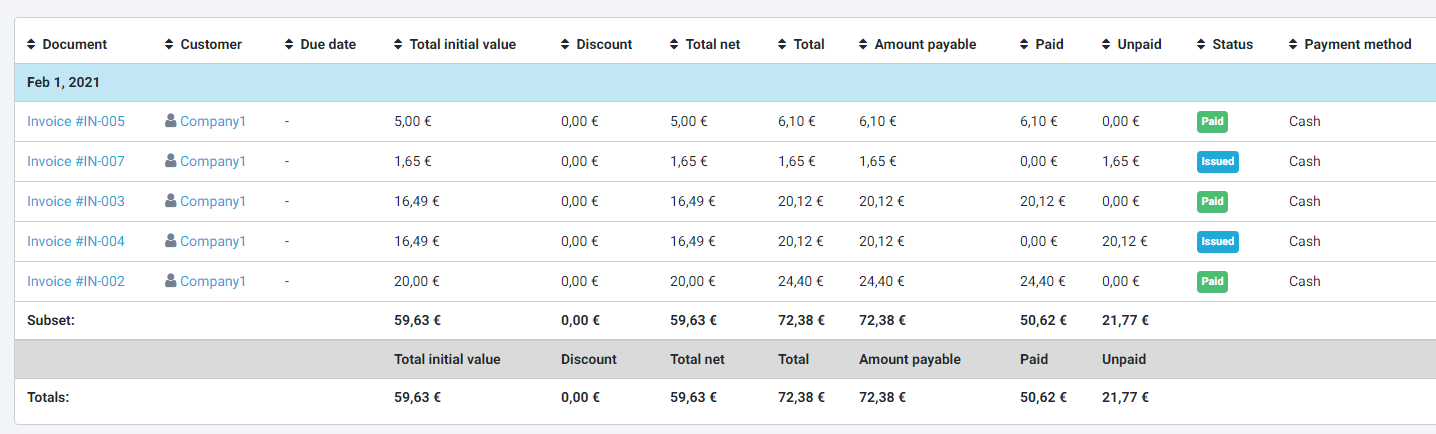
Task: Open Invoice #IN-004 document
Action: [x=76, y=242]
